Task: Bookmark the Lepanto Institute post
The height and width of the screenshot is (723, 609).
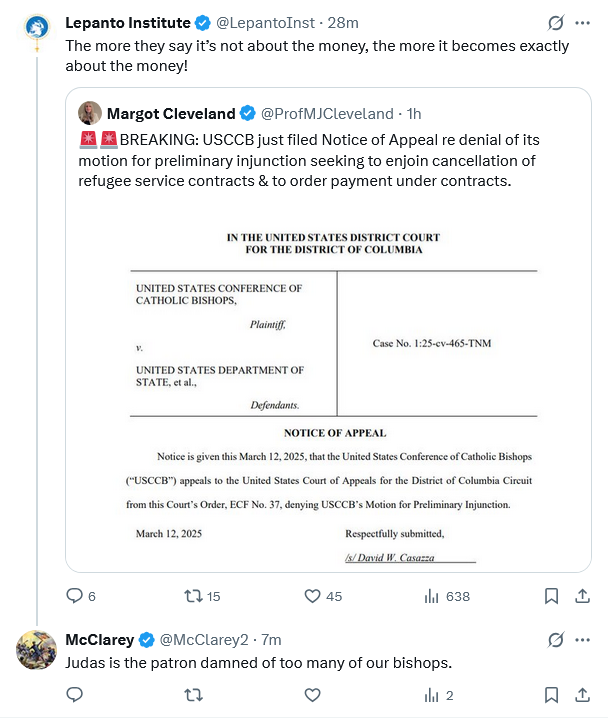Action: click(x=551, y=596)
